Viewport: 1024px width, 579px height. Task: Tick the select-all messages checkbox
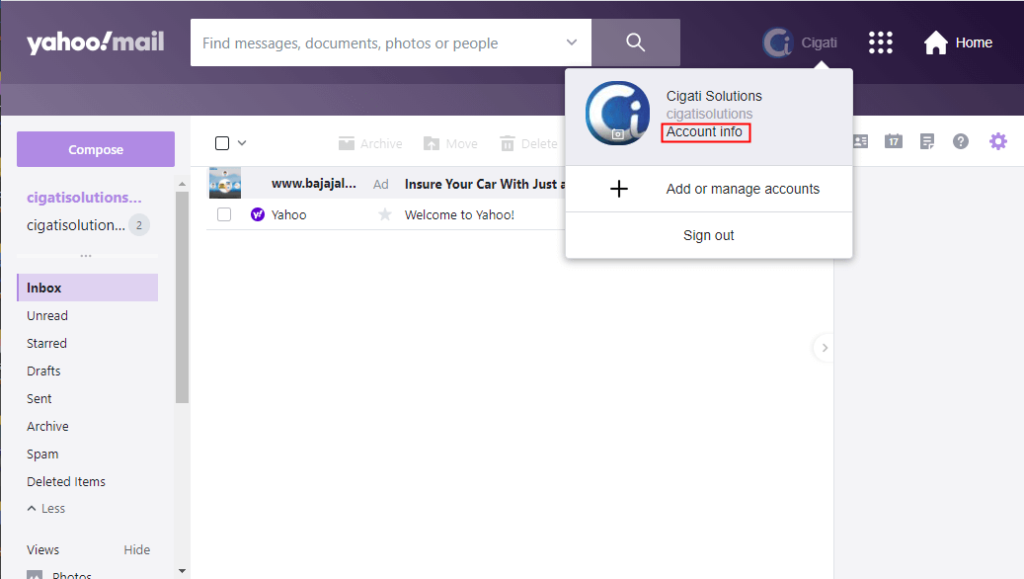222,143
